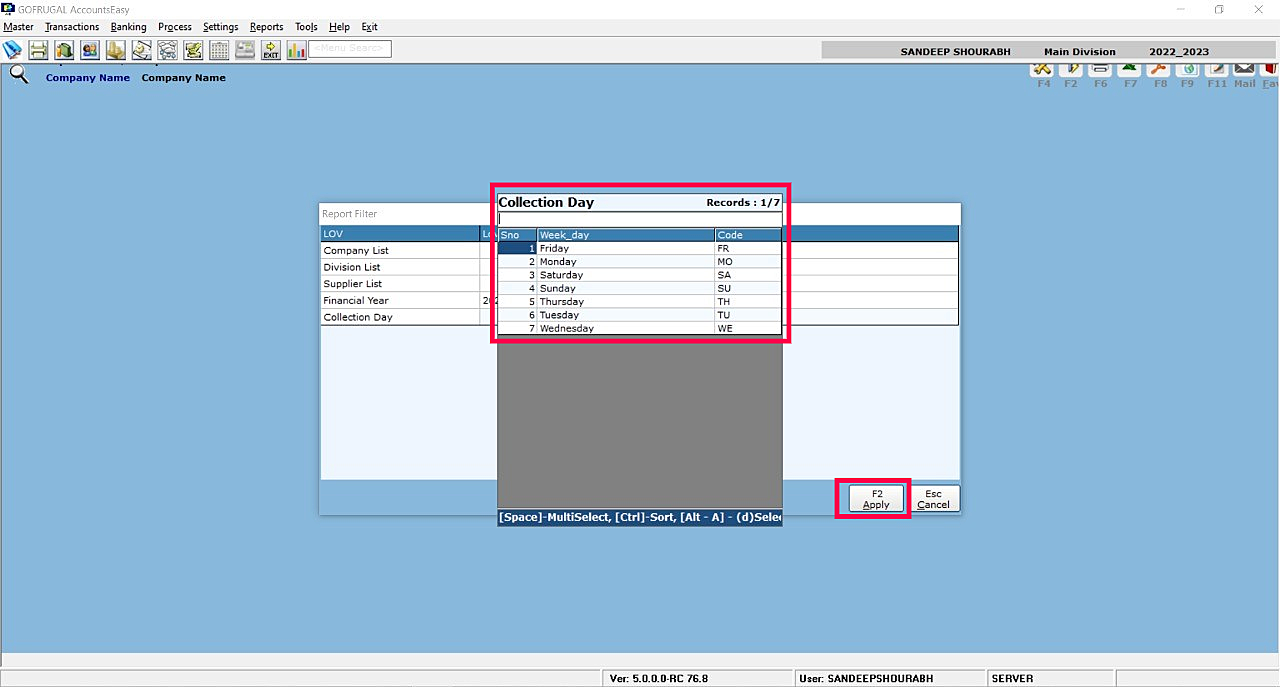This screenshot has height=687, width=1280.
Task: Open the bar chart reports icon
Action: [297, 50]
